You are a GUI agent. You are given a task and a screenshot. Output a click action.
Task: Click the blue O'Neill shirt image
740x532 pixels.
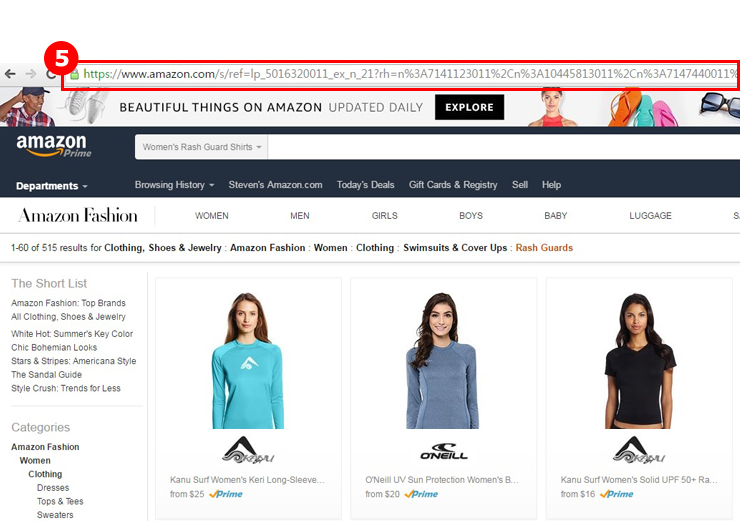pos(443,361)
